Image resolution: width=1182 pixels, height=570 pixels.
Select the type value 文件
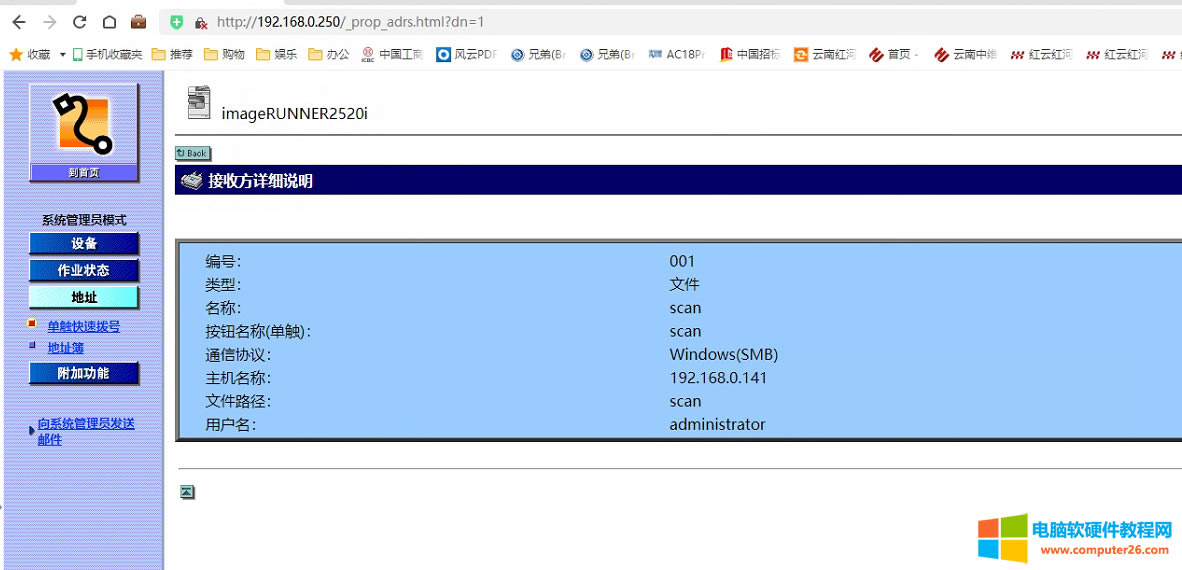[x=684, y=285]
